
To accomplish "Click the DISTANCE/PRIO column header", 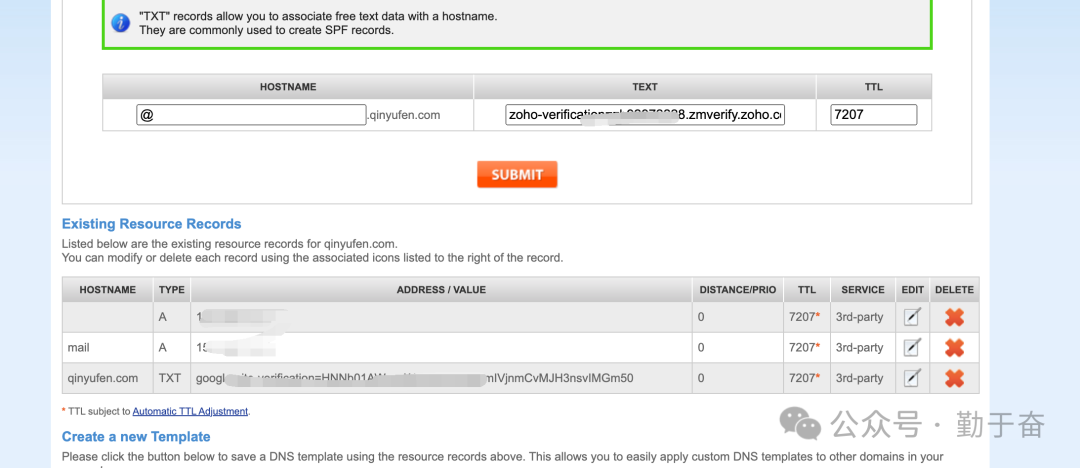I will coord(737,290).
